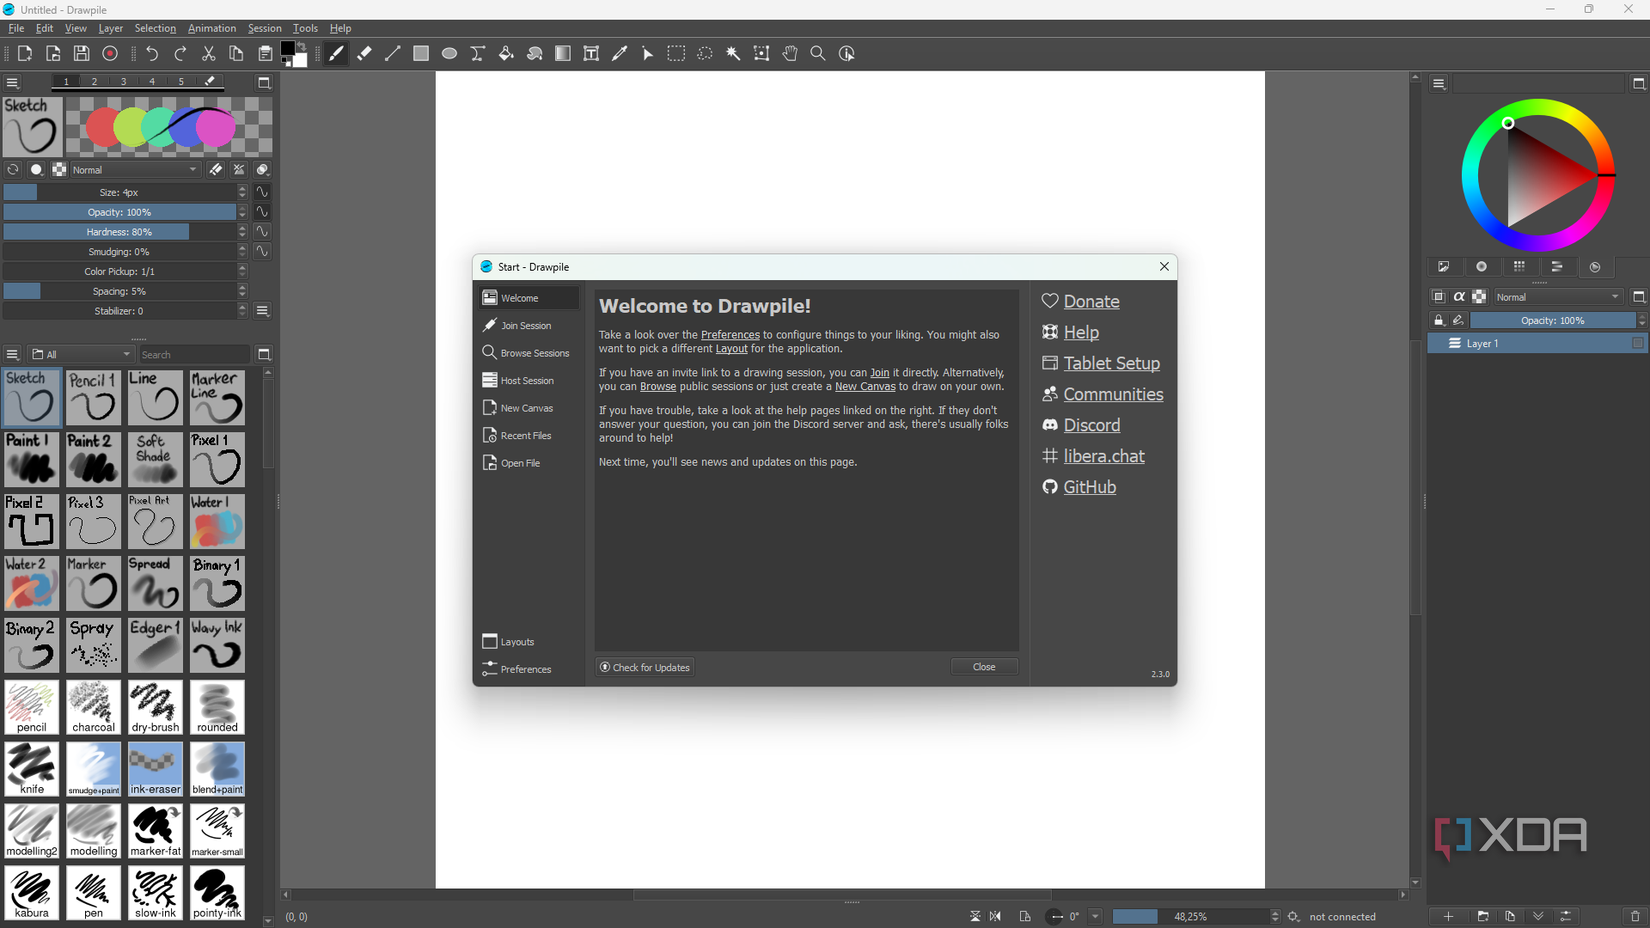
Task: Toggle Layer 1 visibility checkbox
Action: (1638, 343)
